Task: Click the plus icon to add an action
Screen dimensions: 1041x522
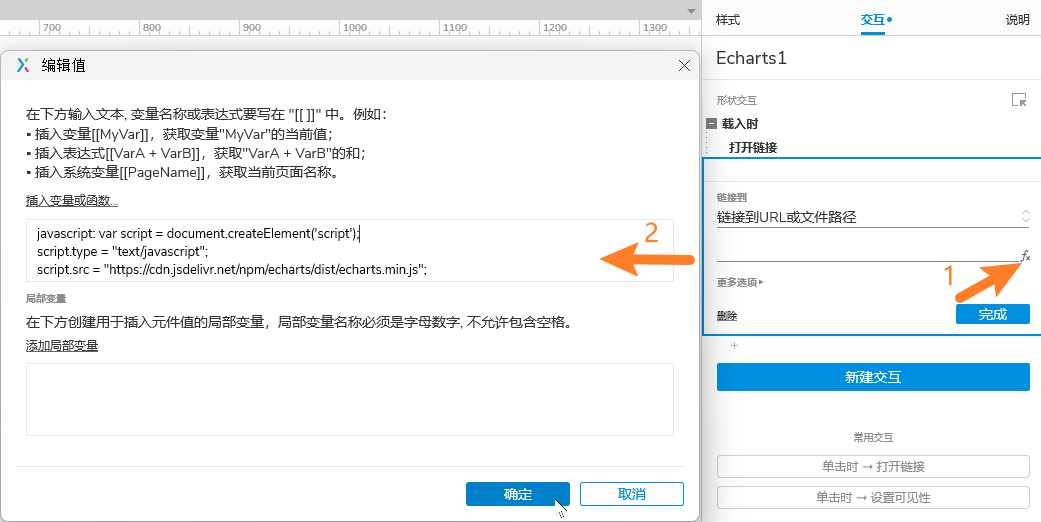Action: click(734, 346)
